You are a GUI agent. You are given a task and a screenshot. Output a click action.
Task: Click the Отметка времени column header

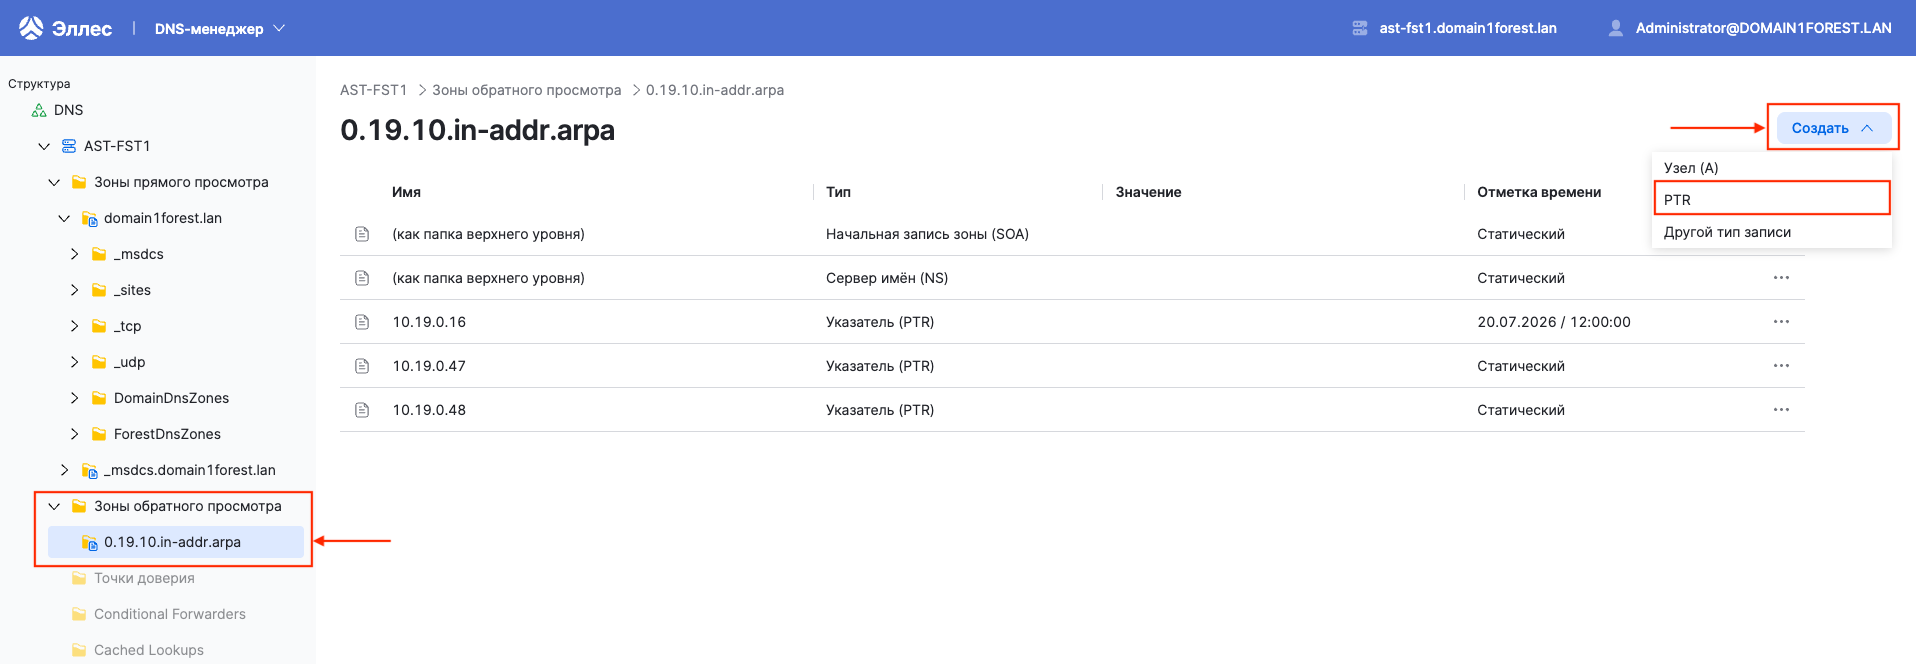coord(1539,192)
